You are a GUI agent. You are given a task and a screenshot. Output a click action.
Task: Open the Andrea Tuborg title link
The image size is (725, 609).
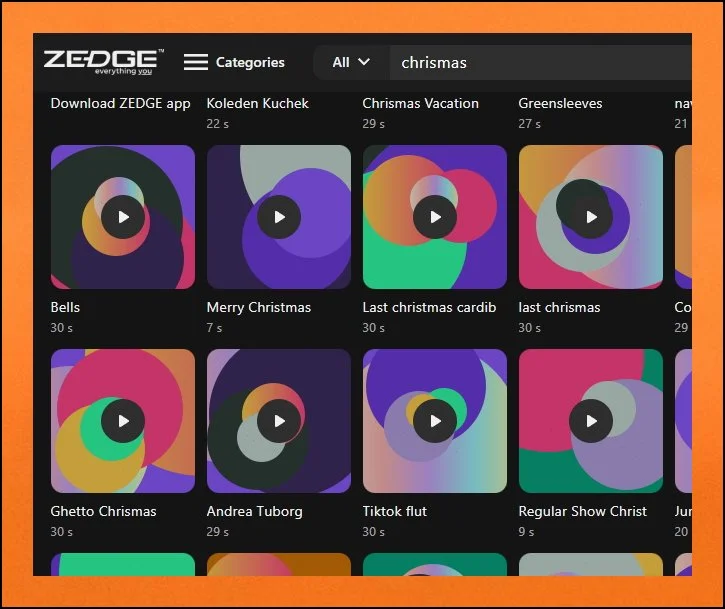pos(254,511)
